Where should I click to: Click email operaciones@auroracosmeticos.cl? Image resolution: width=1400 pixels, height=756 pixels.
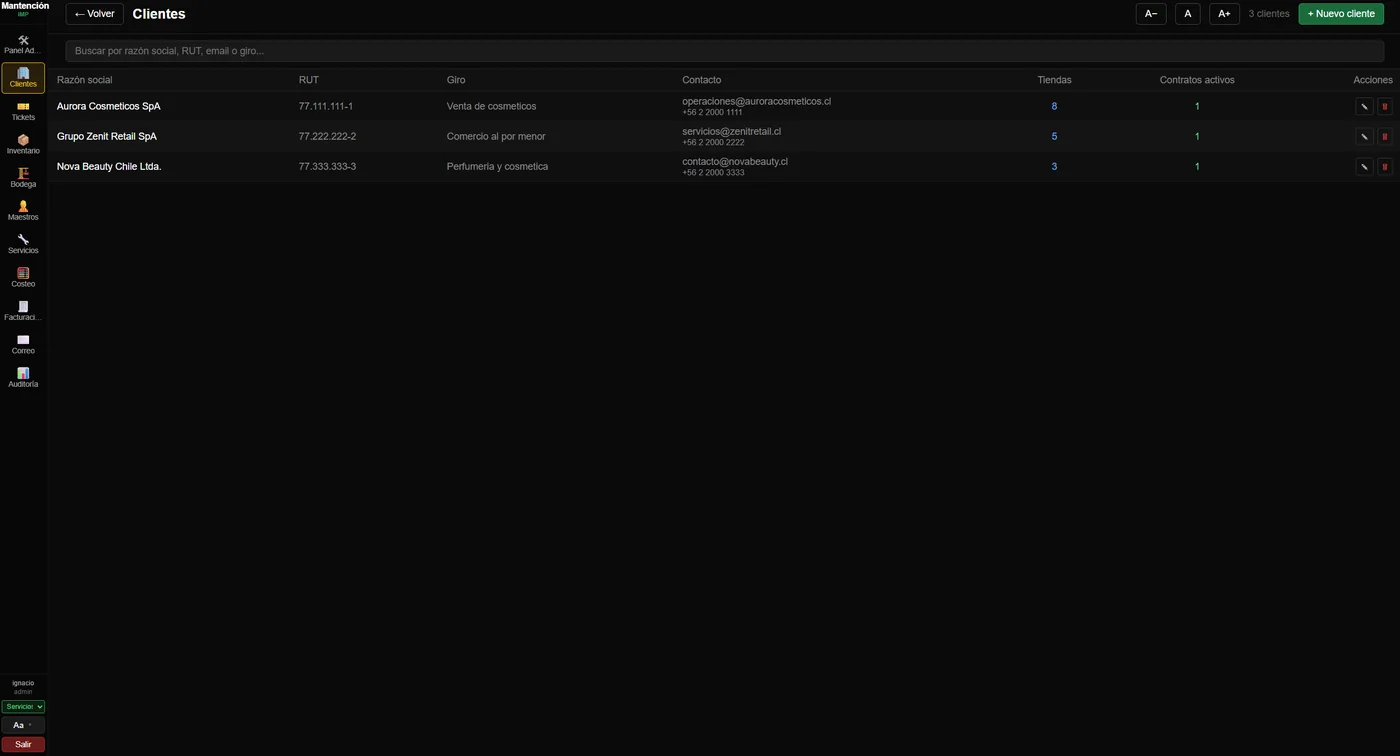click(756, 101)
